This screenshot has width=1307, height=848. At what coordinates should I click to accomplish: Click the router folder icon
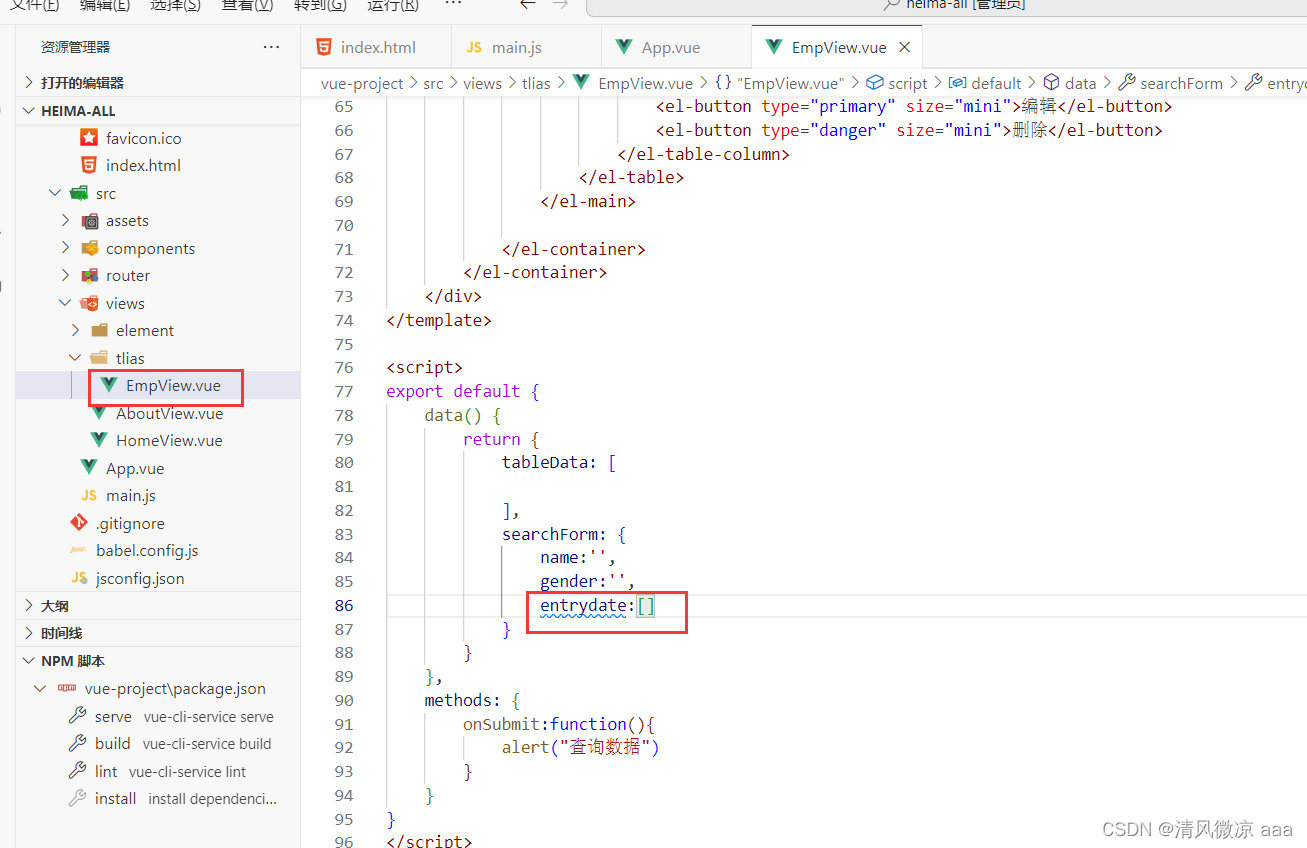[89, 276]
